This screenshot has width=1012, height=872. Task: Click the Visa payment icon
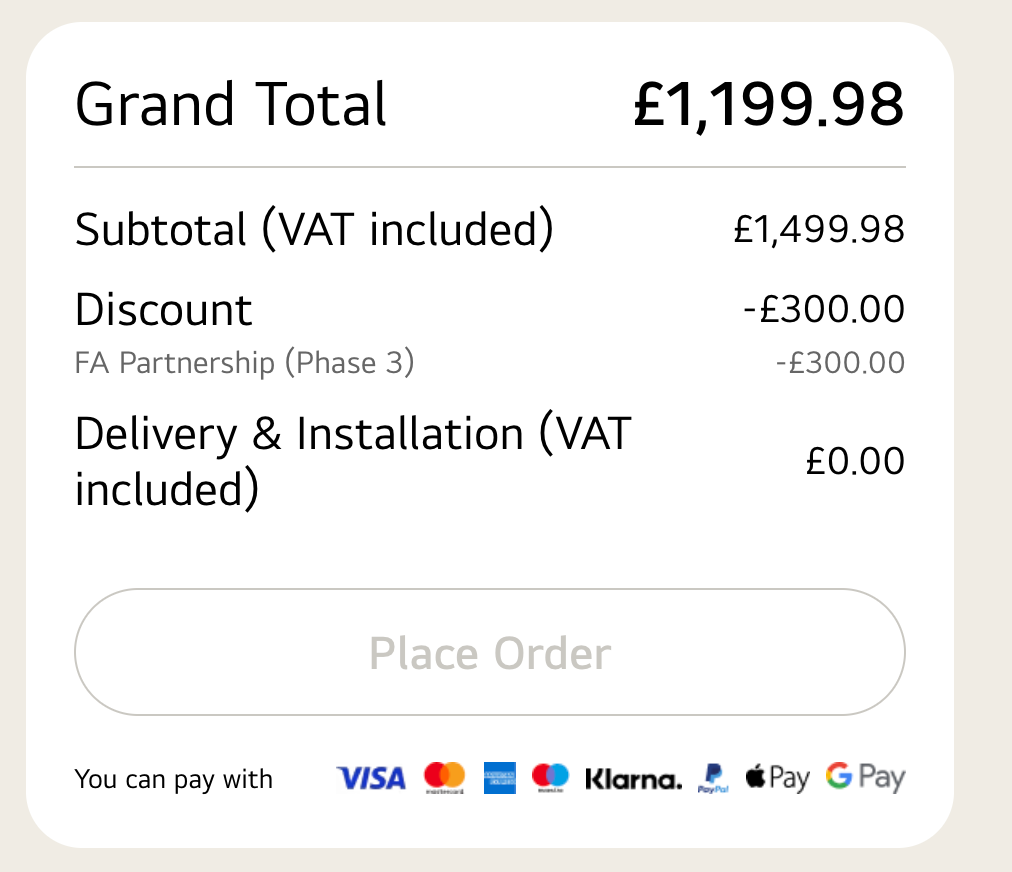point(371,778)
